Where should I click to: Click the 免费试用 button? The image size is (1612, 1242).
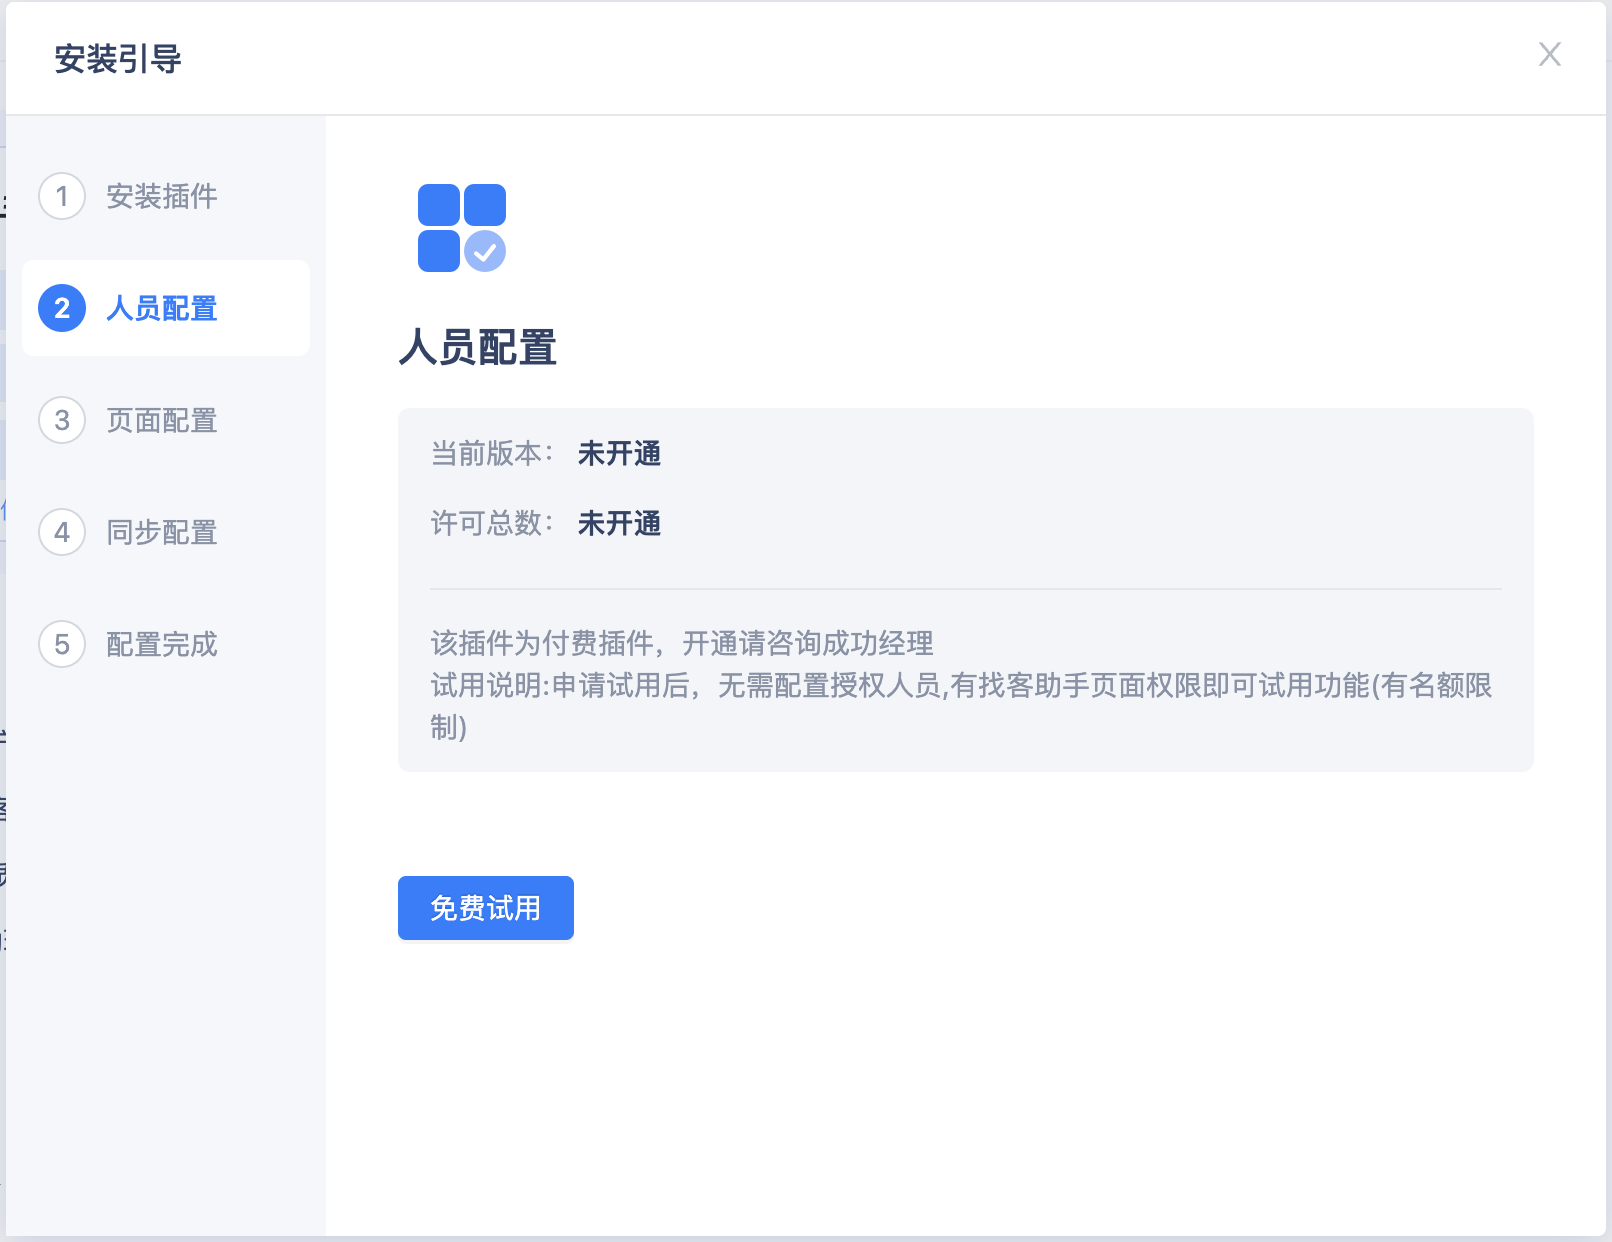tap(486, 908)
